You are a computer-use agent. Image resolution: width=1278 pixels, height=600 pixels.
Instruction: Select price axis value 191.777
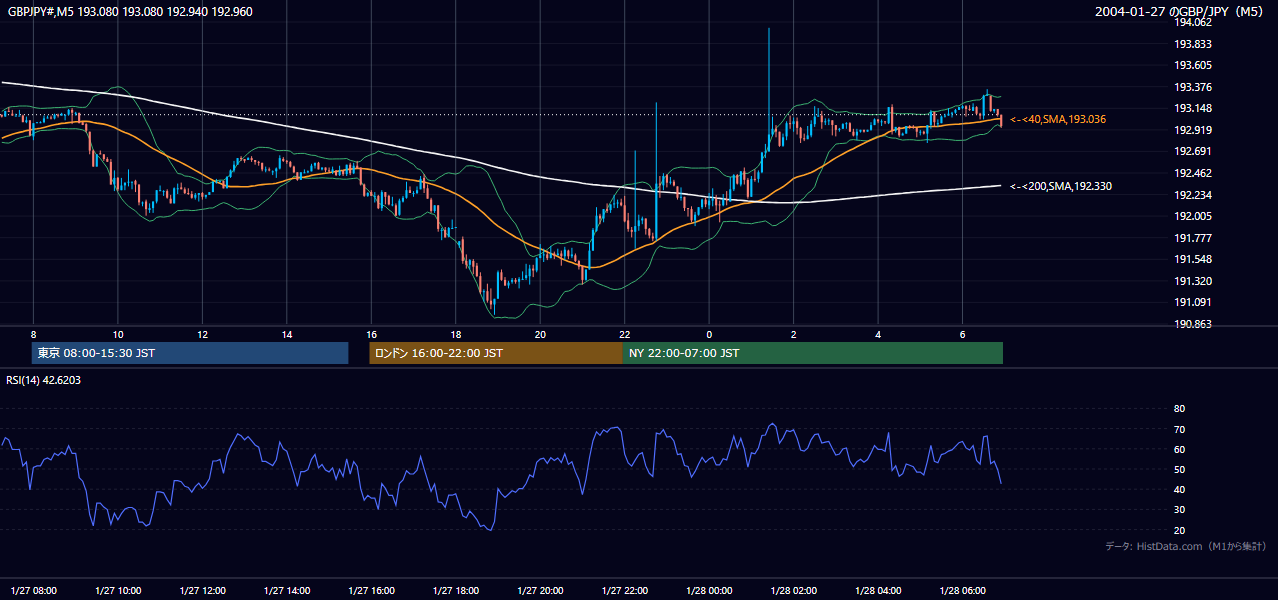[1192, 238]
